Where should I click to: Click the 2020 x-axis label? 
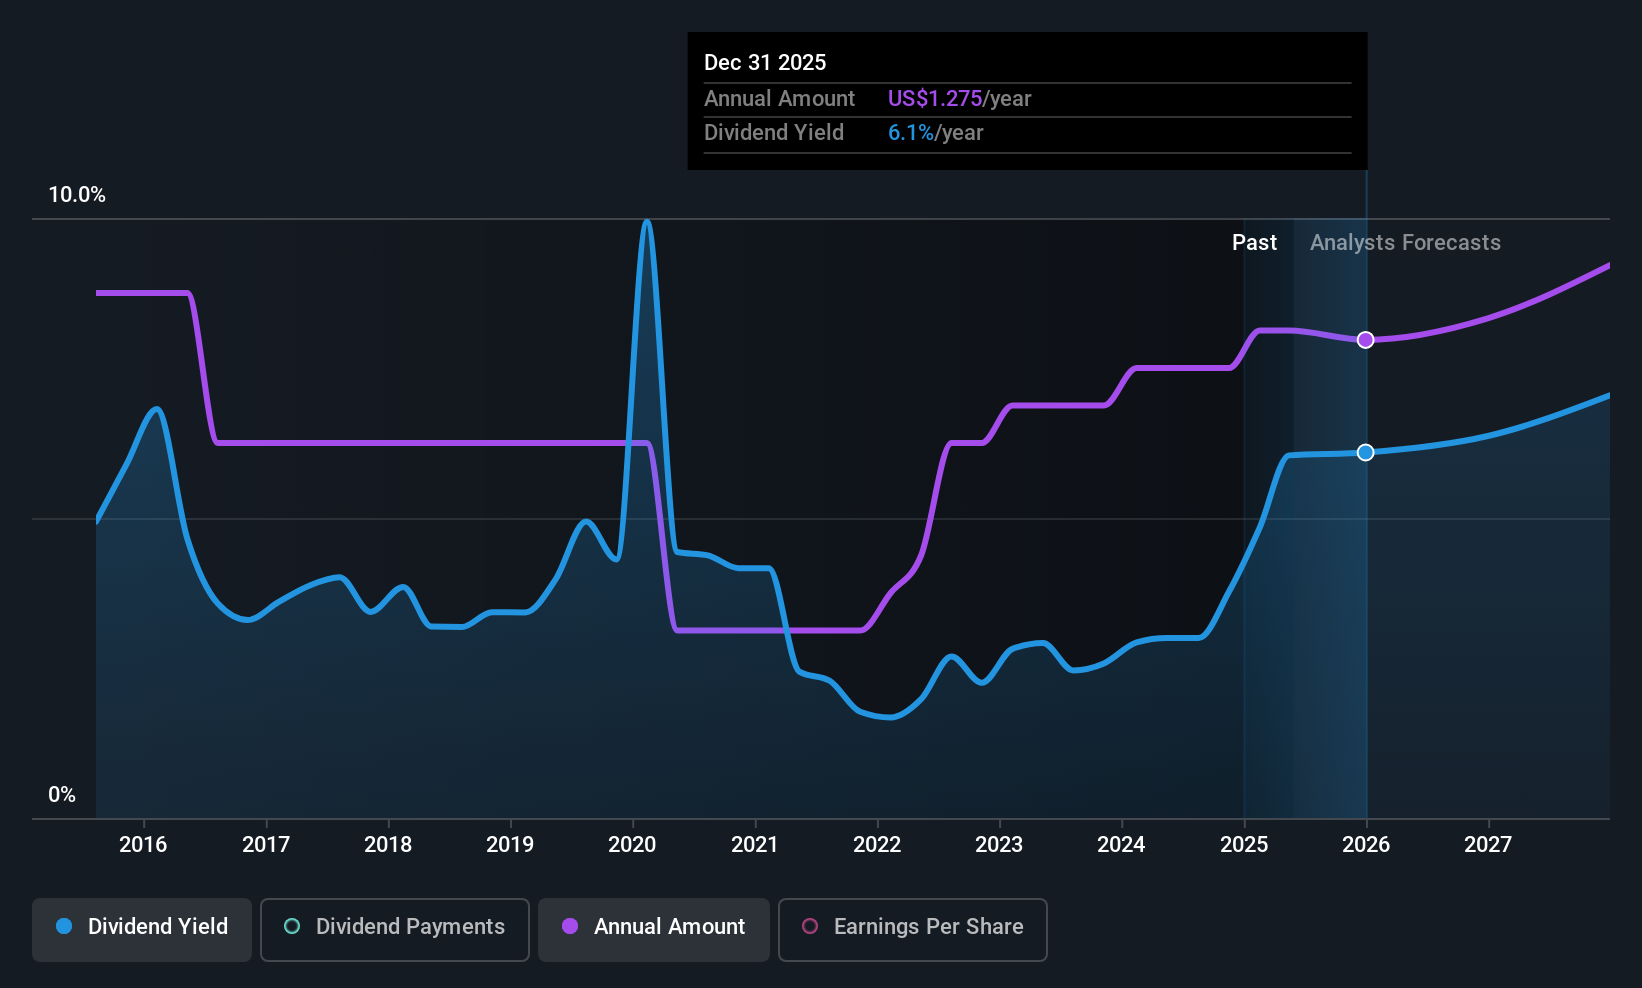pos(632,845)
